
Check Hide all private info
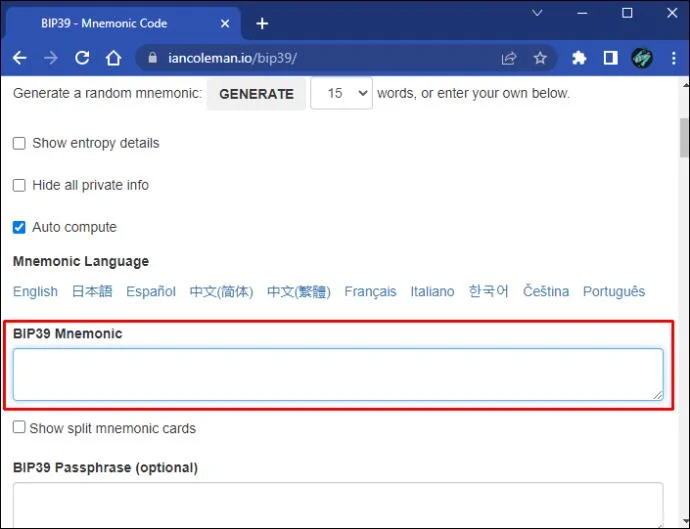19,185
